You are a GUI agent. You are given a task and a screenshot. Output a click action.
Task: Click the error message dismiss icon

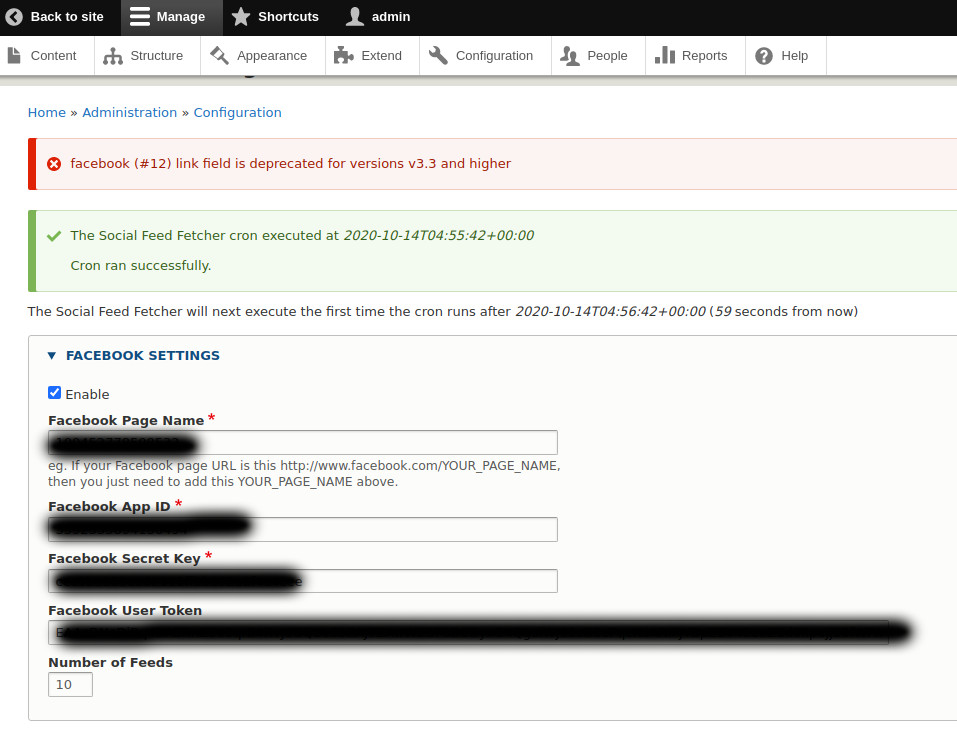[54, 163]
